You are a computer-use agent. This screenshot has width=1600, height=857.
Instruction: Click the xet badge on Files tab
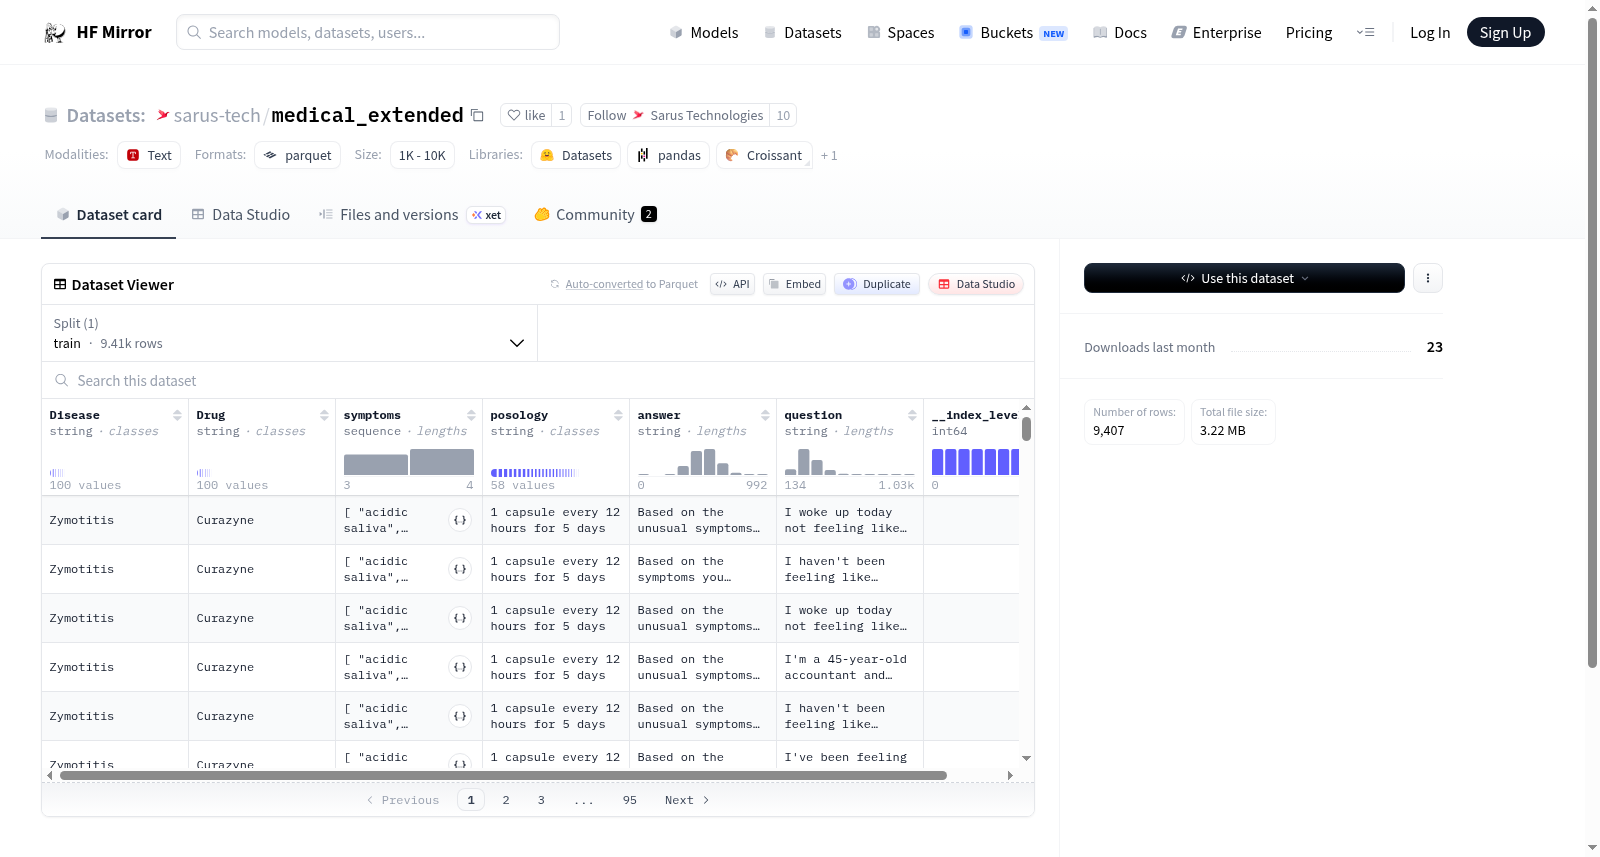[487, 215]
